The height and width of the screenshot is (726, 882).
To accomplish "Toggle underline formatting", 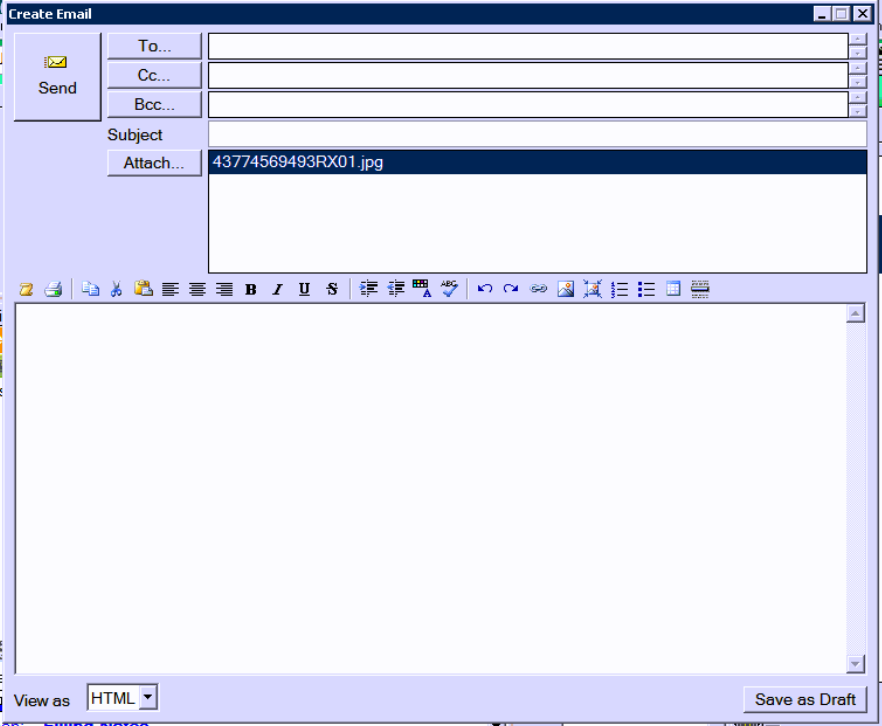I will 304,289.
